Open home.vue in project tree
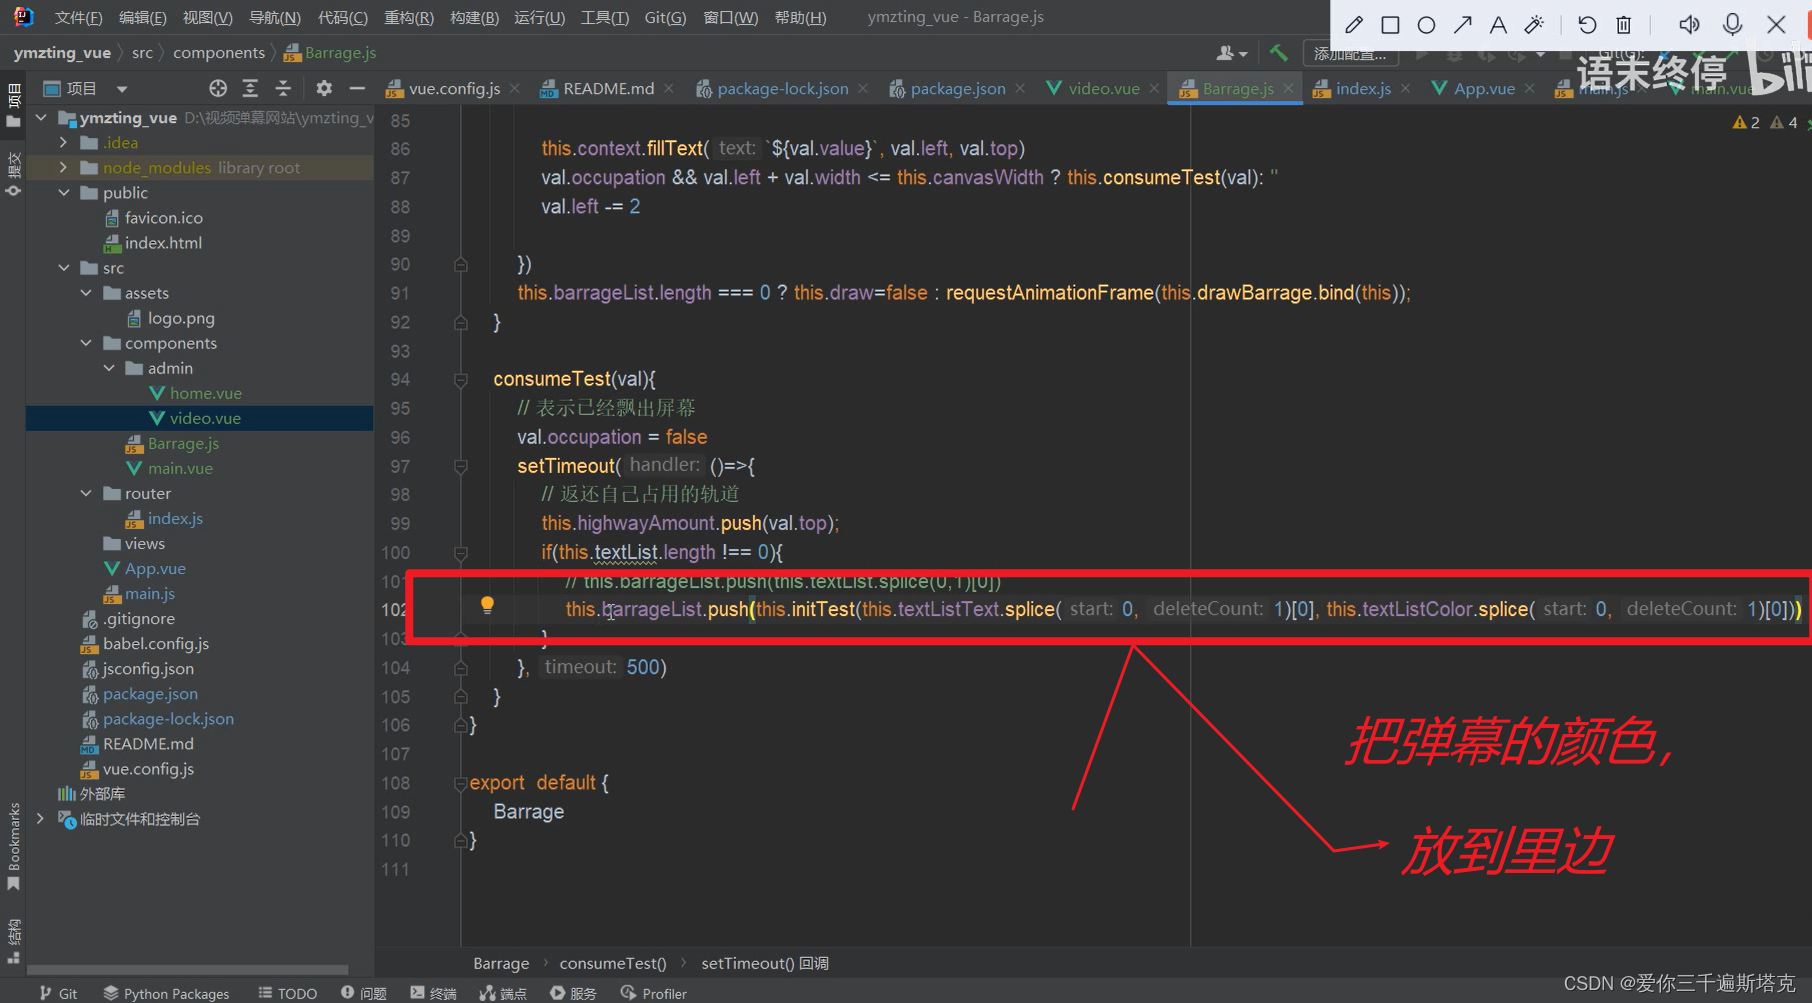The height and width of the screenshot is (1003, 1812). point(205,394)
